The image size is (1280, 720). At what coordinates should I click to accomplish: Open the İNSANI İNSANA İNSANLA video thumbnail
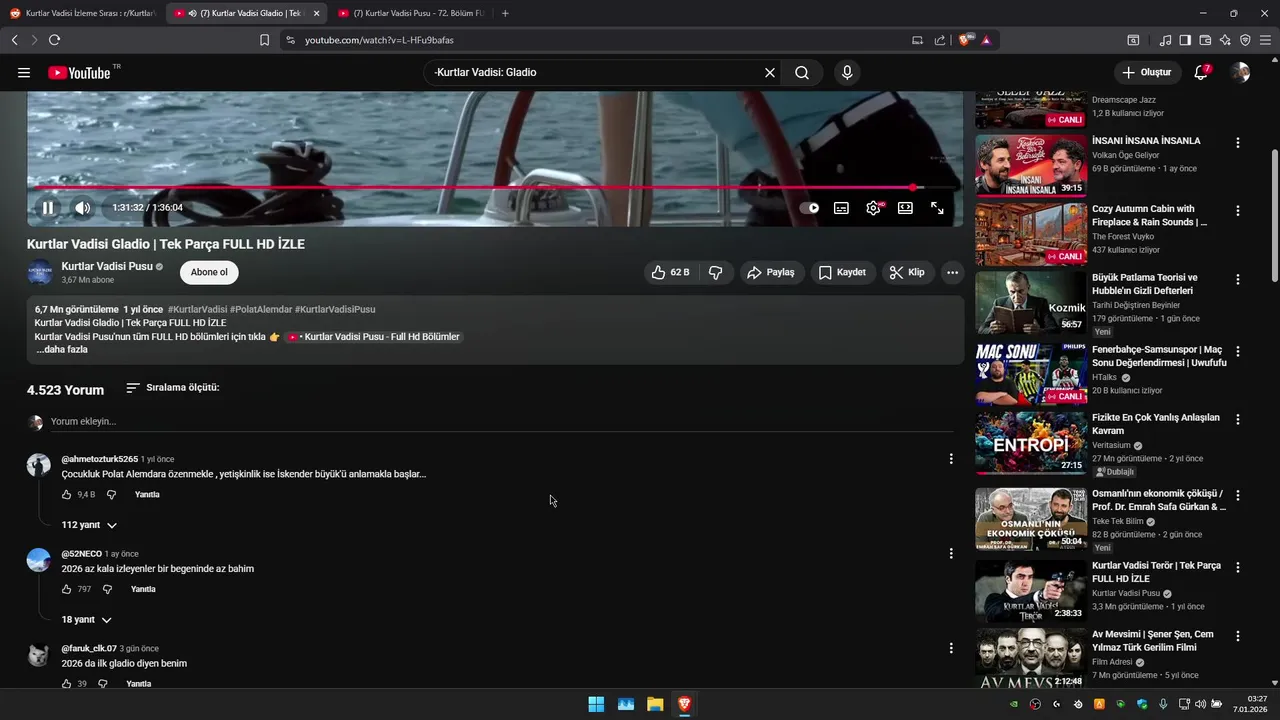tap(1031, 166)
